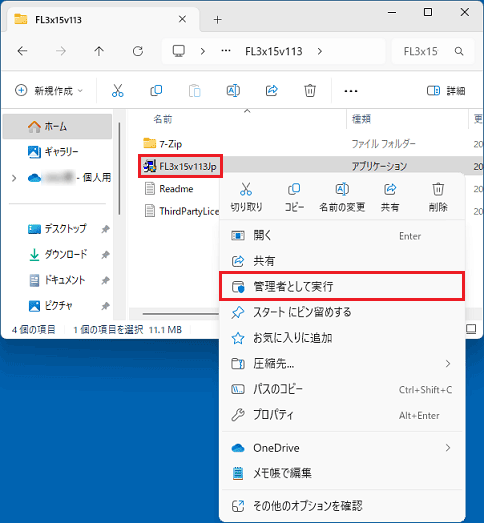
Task: Select the Readme file
Action: (169, 189)
